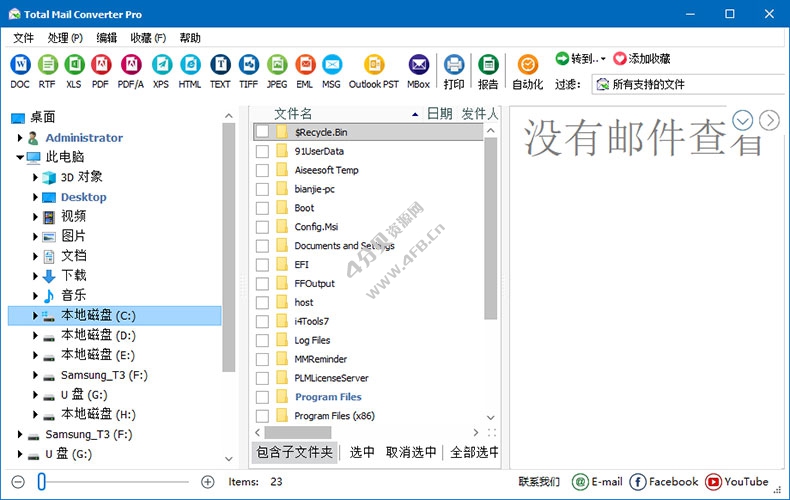Choose the XLS export icon
This screenshot has height=500, width=790.
[74, 65]
